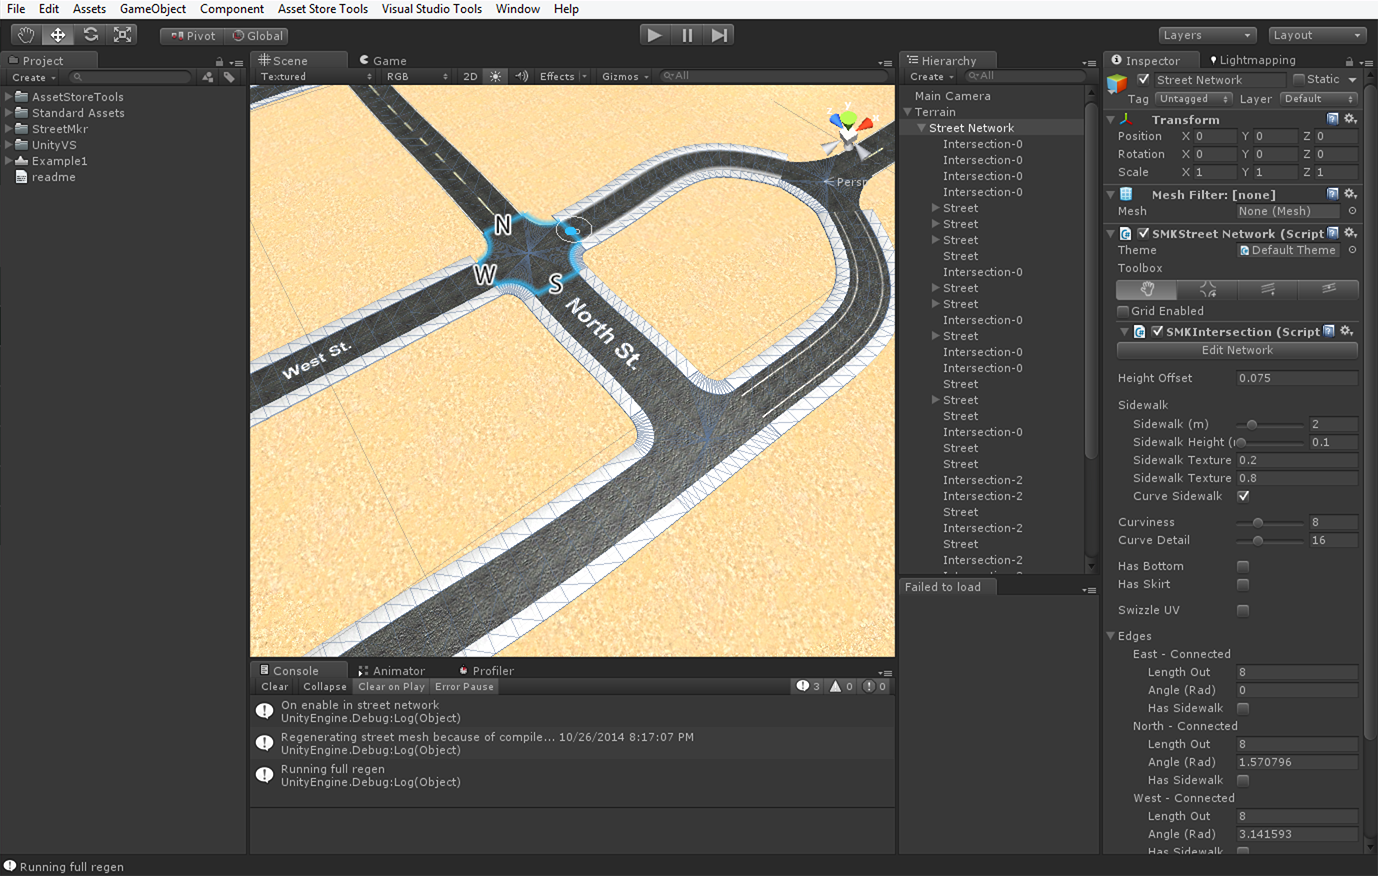
Task: Open the Layout dropdown
Action: tap(1317, 35)
